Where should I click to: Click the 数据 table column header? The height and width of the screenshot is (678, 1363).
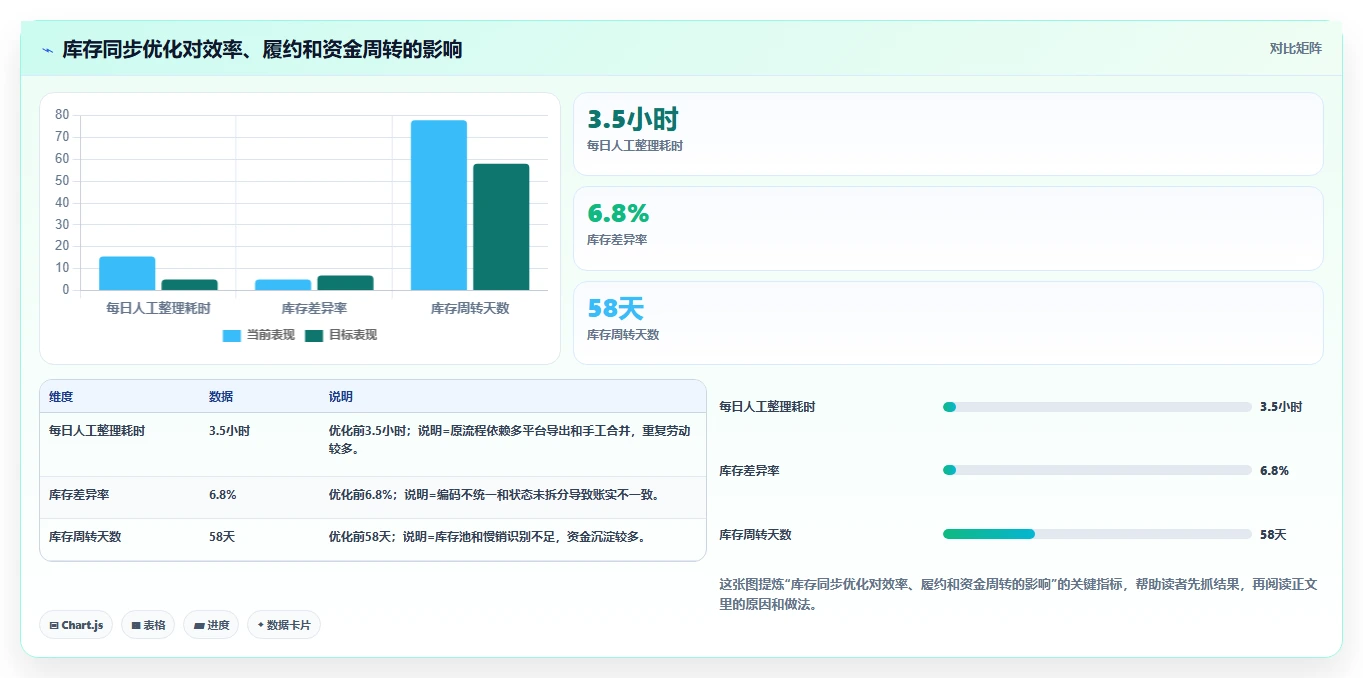[x=221, y=397]
